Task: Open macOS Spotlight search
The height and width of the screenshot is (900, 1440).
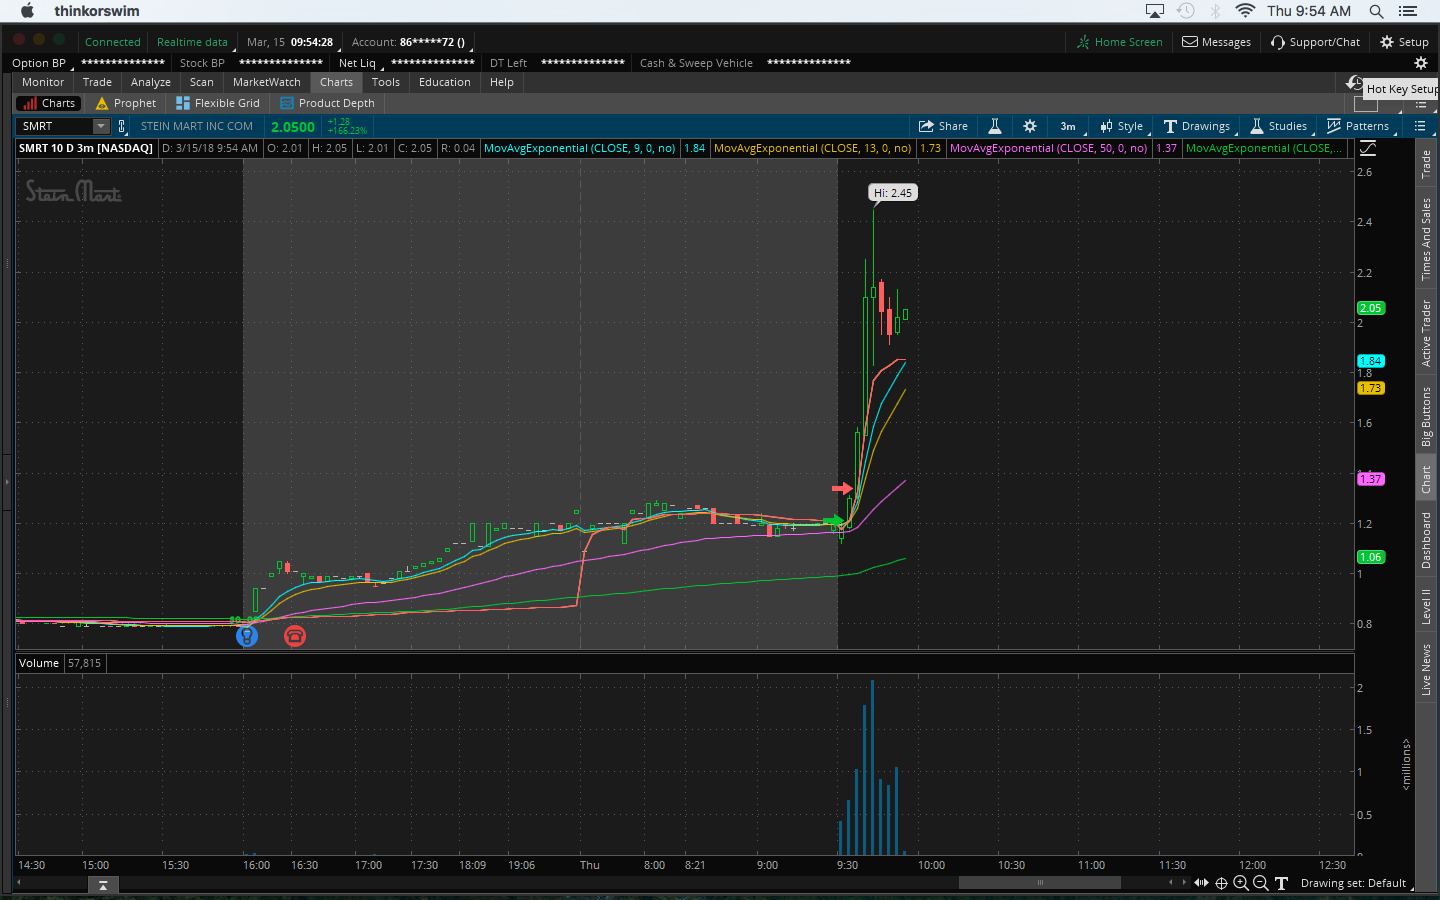Action: click(x=1376, y=11)
